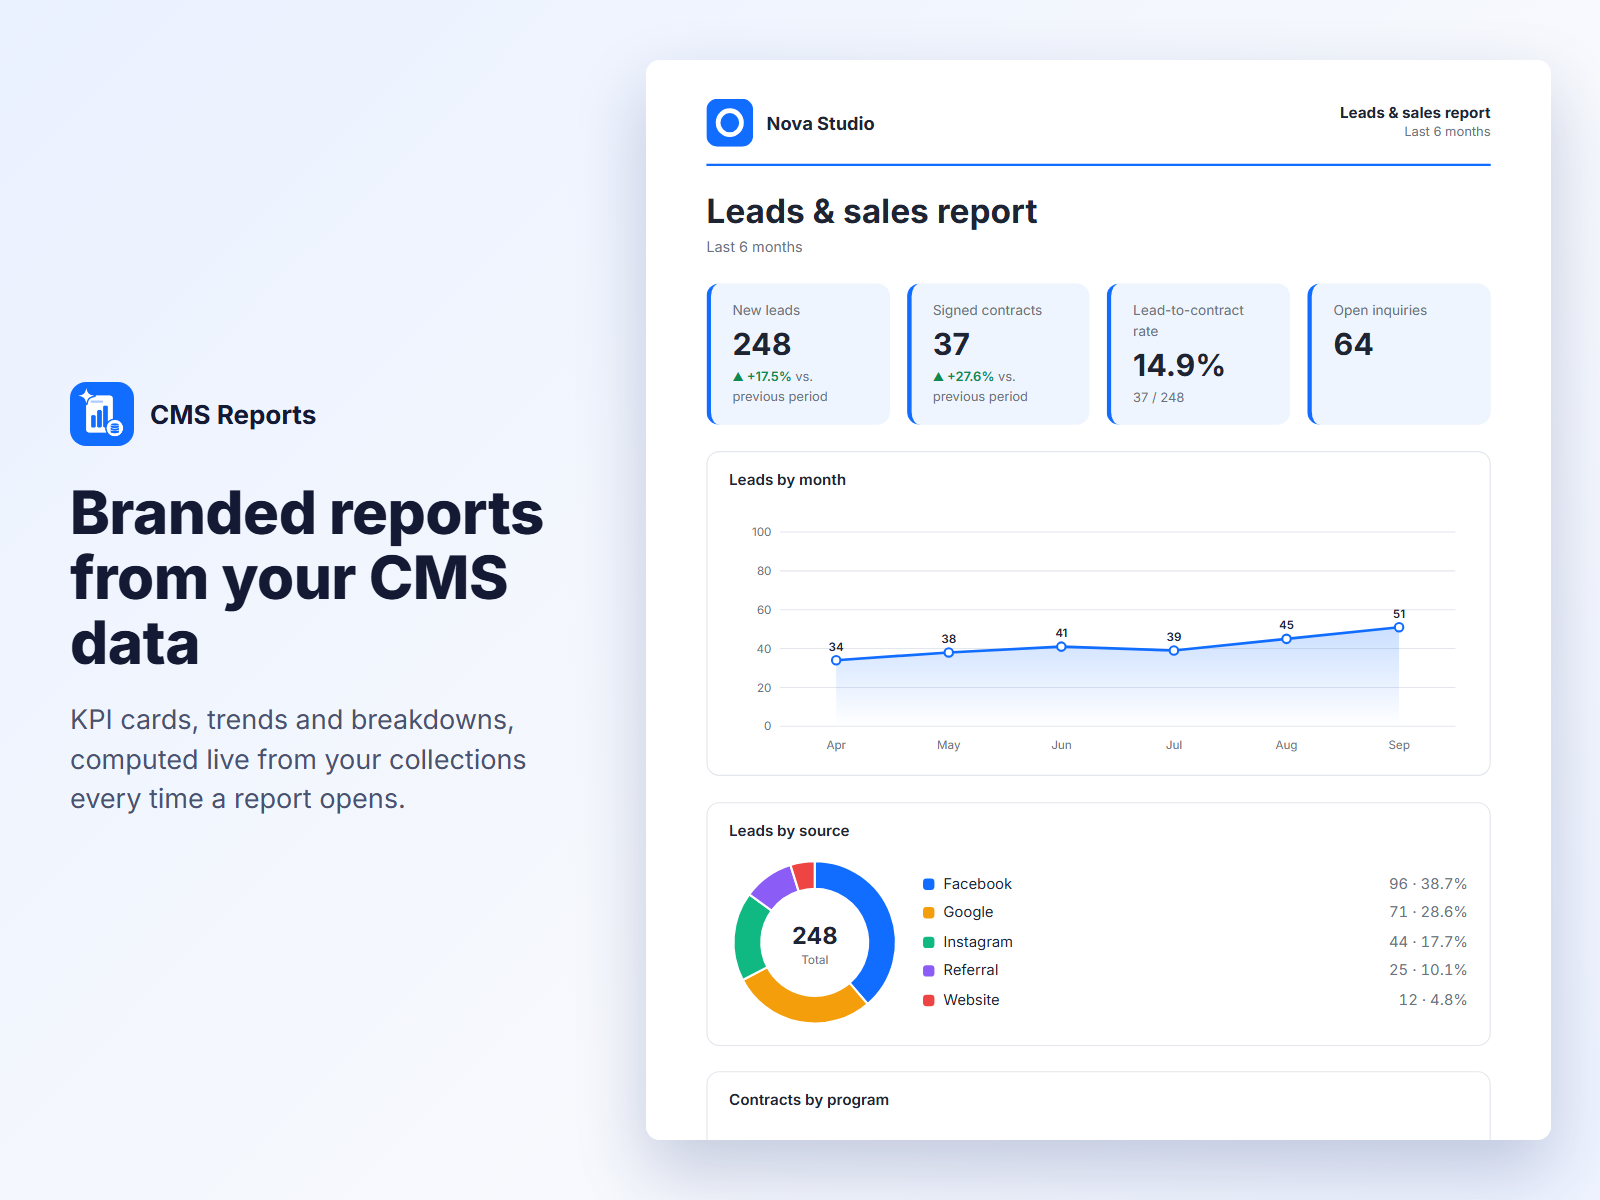Viewport: 1600px width, 1200px height.
Task: Open the Lead-to-contract rate KPI card
Action: coord(1198,354)
